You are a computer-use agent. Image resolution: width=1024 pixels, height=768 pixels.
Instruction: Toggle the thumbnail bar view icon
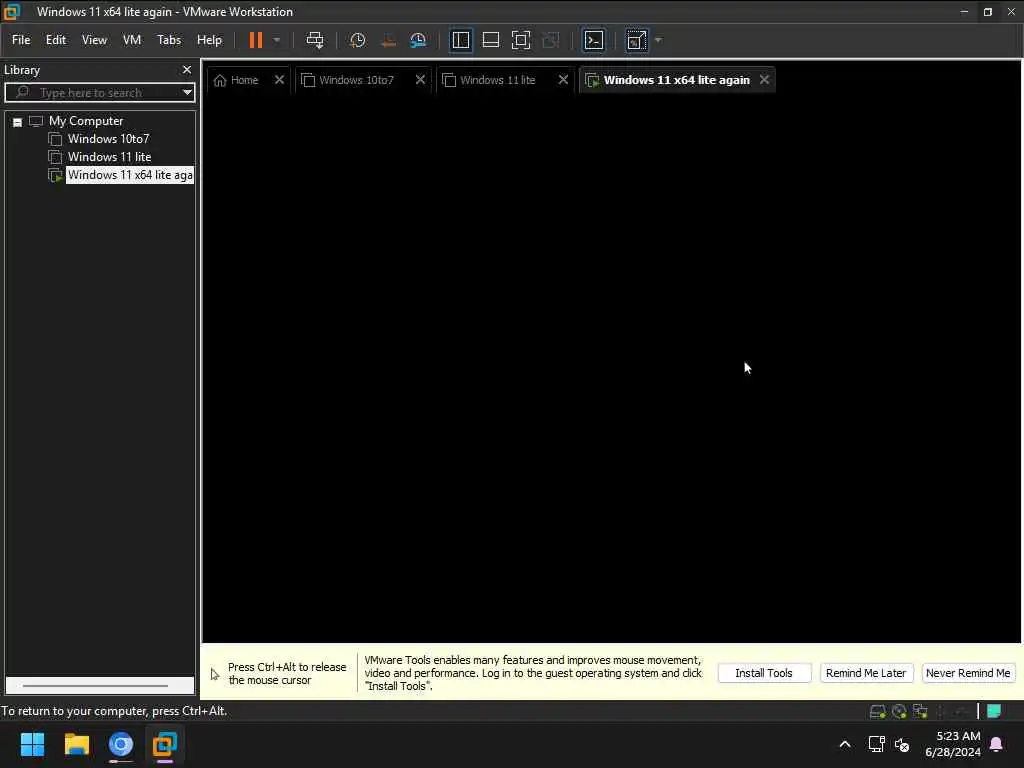pos(490,40)
